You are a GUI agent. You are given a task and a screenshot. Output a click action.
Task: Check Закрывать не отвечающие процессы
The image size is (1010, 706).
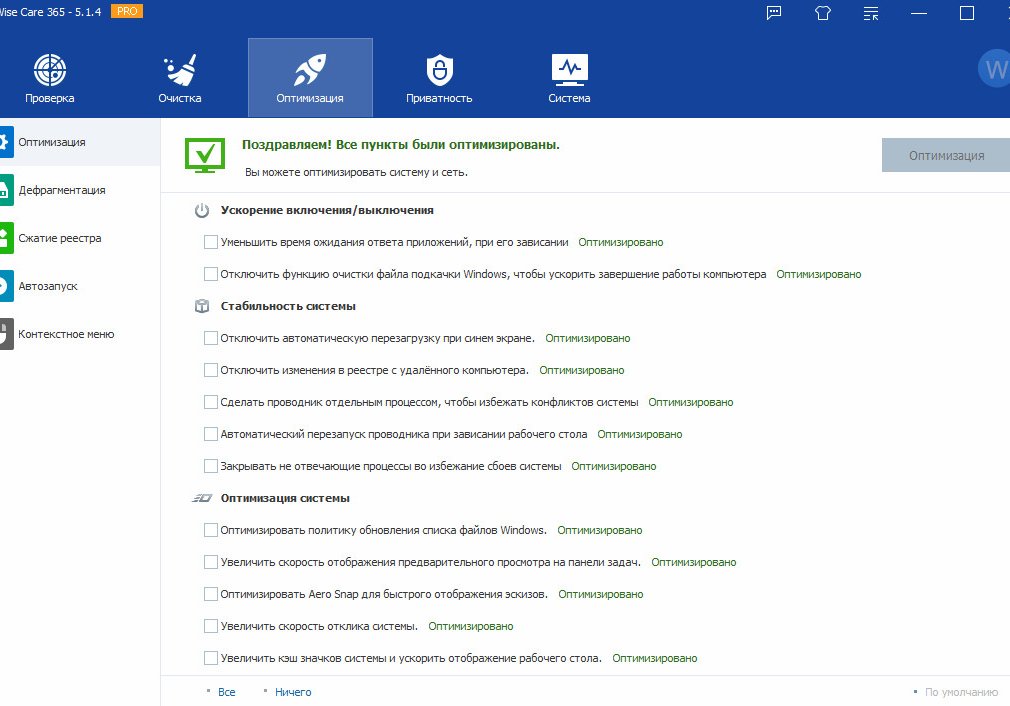(211, 466)
